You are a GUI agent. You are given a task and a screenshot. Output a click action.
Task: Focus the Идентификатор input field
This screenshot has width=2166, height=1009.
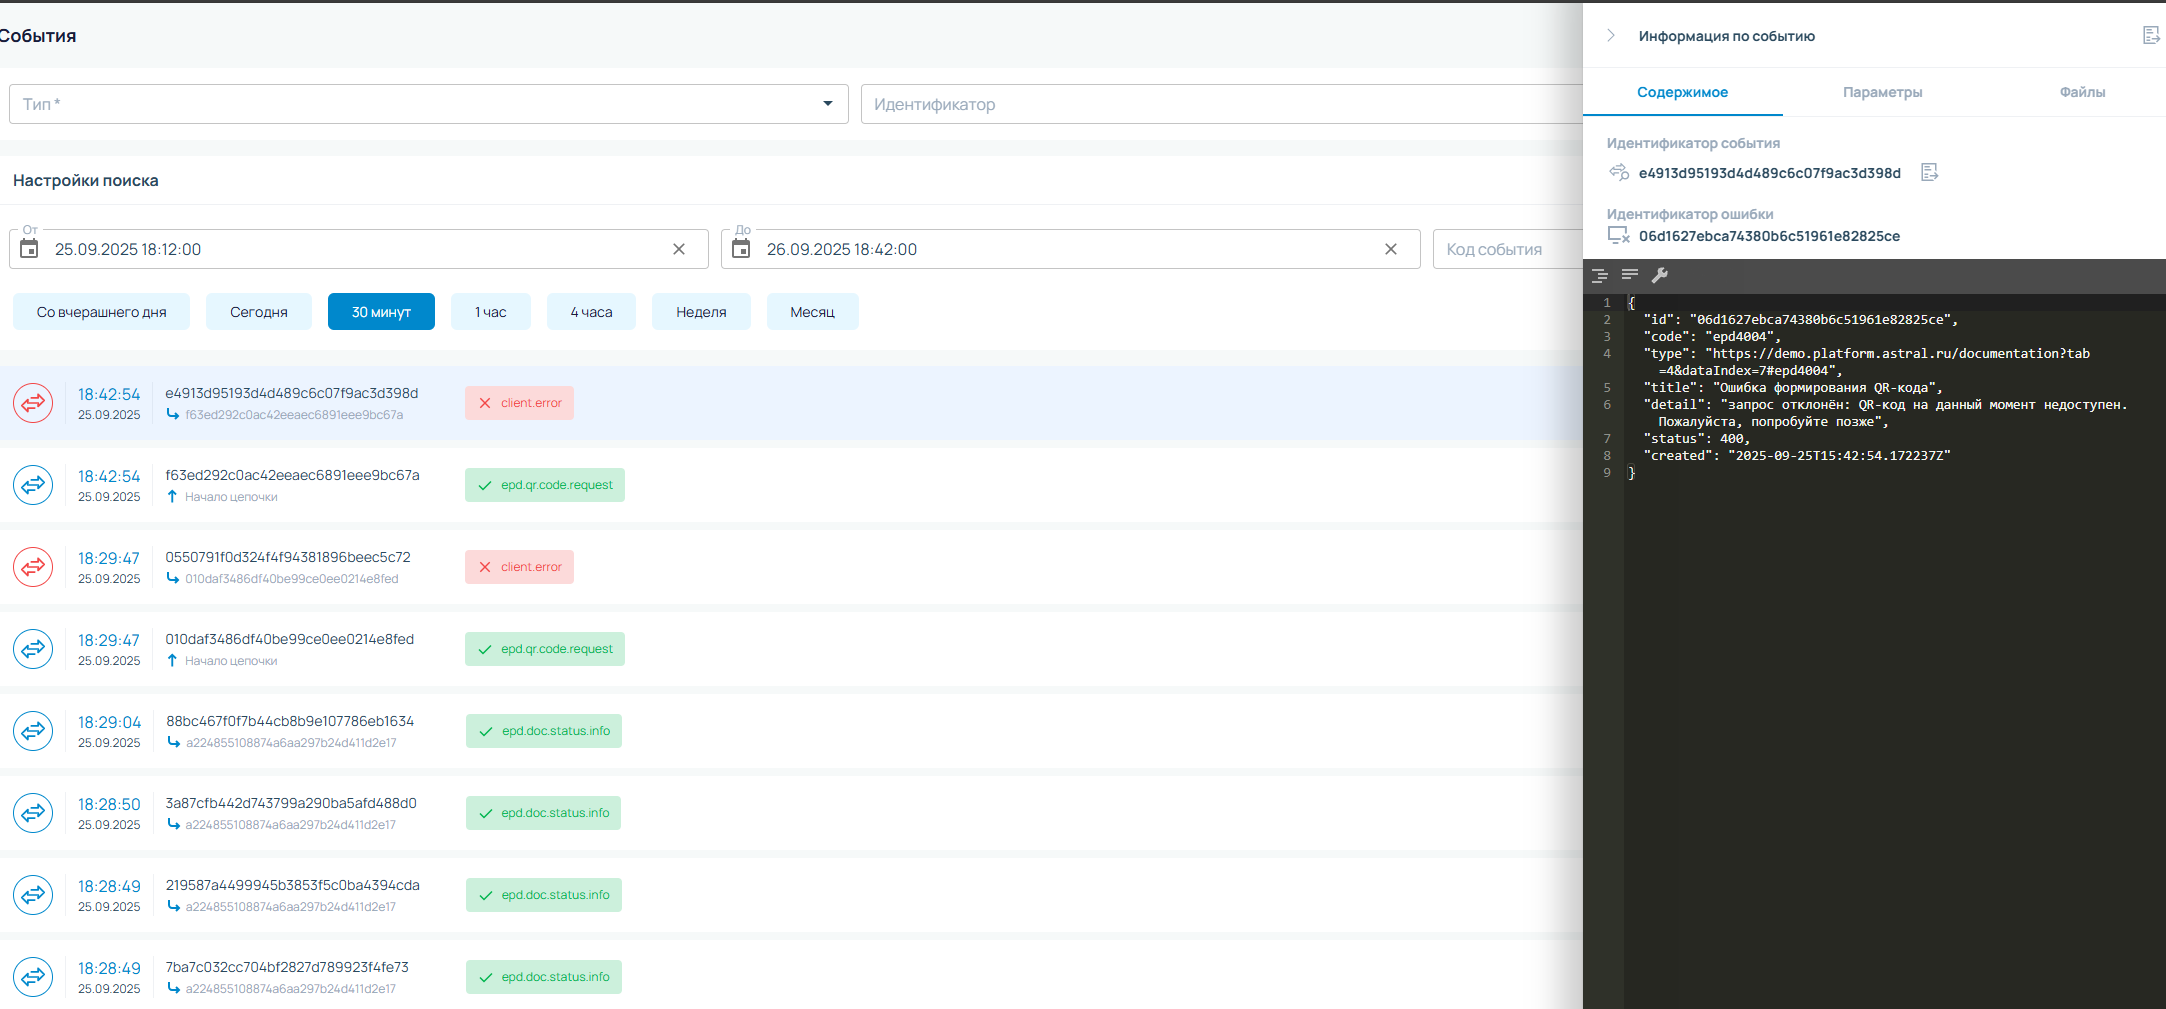(1221, 104)
